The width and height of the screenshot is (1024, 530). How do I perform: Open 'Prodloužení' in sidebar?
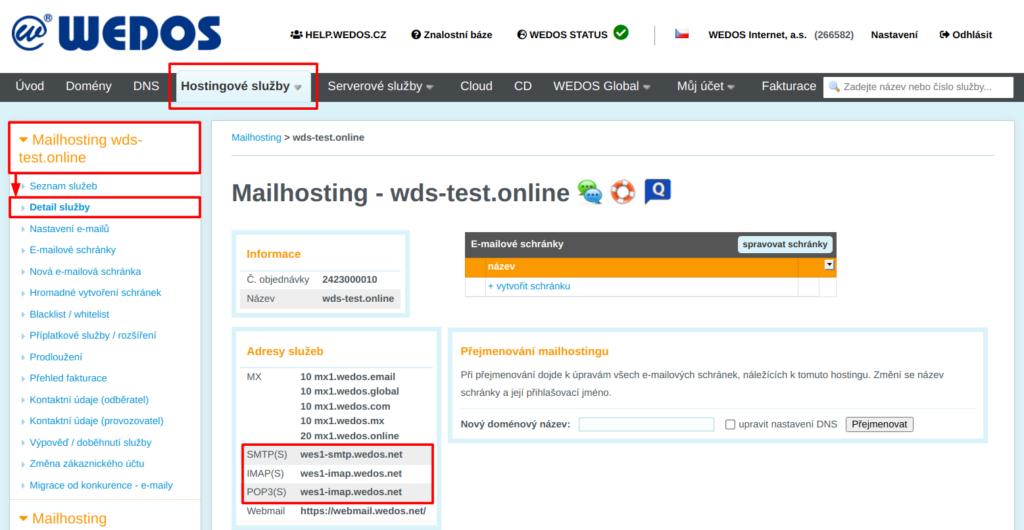(x=56, y=357)
